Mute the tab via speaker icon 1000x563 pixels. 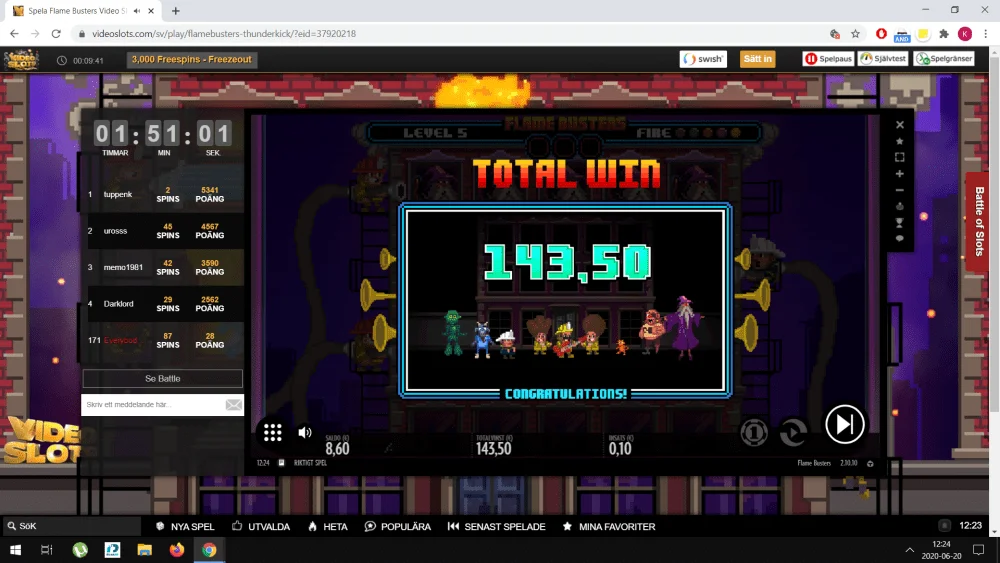click(136, 11)
